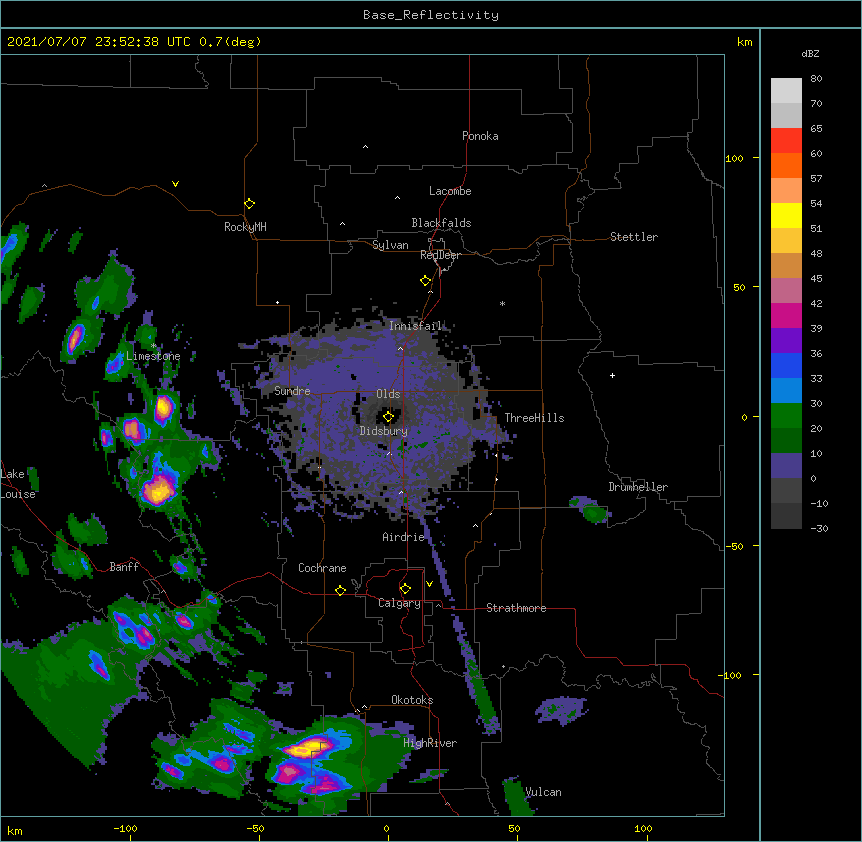Click the intense storm core northwest of HighRiver
This screenshot has height=842, width=862.
click(311, 747)
